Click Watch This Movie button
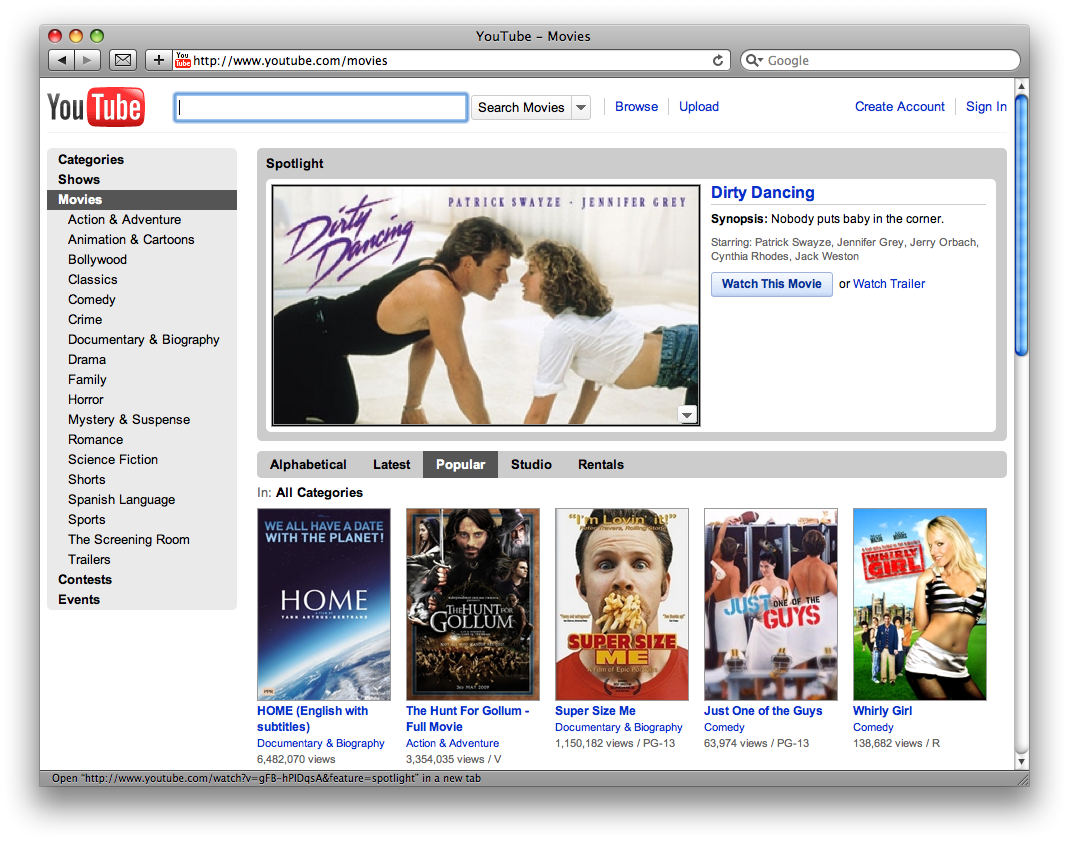This screenshot has height=841, width=1069. 772,284
